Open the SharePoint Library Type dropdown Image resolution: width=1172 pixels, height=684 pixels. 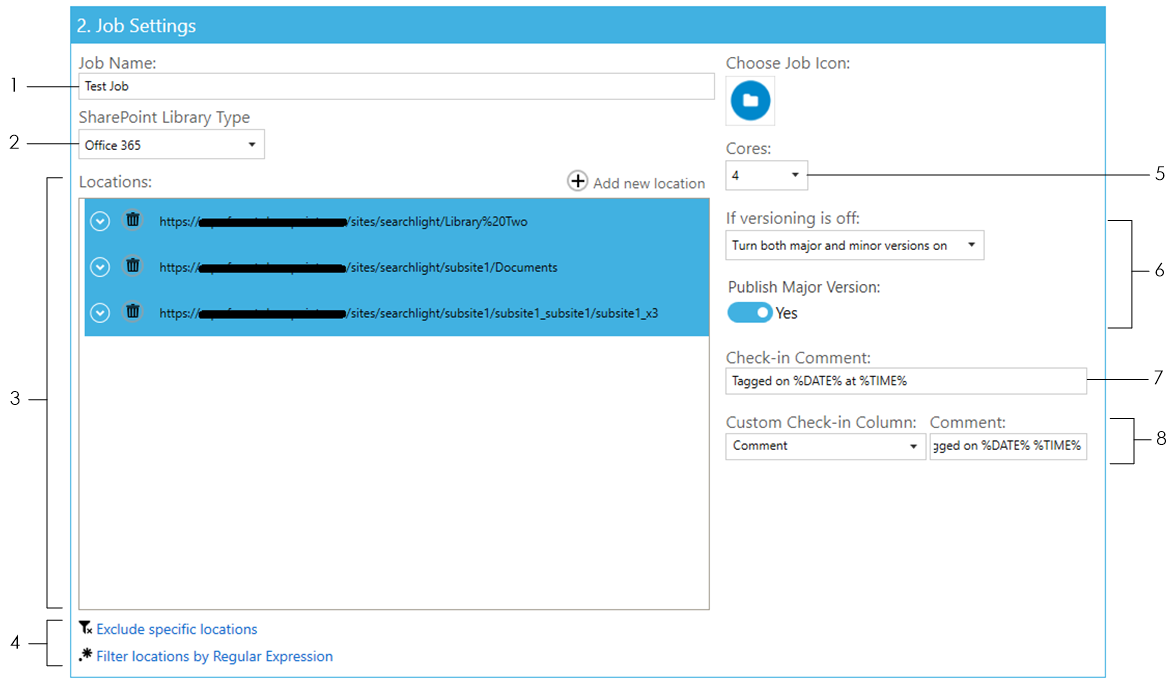(171, 145)
